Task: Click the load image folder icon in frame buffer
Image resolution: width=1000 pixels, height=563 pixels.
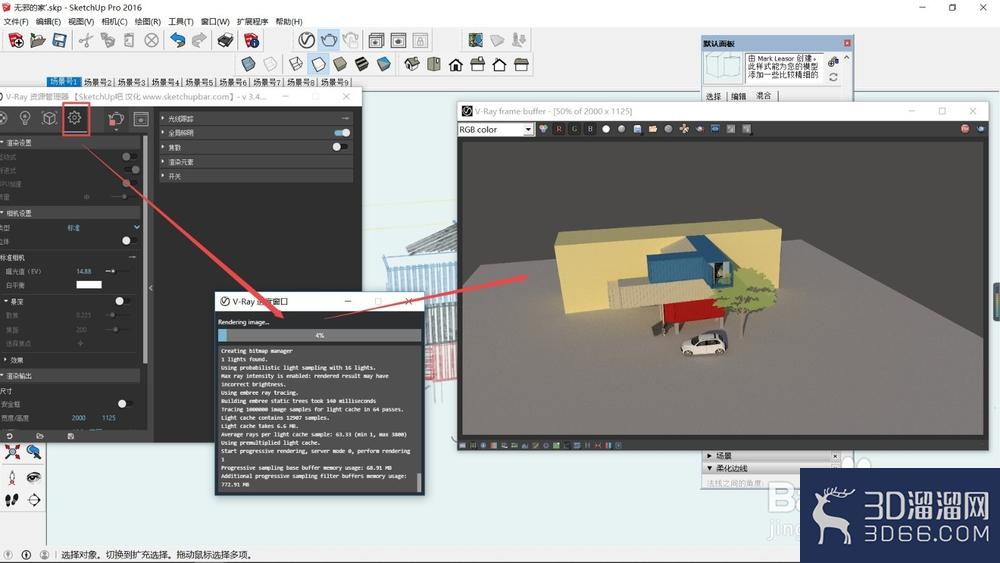Action: 653,129
